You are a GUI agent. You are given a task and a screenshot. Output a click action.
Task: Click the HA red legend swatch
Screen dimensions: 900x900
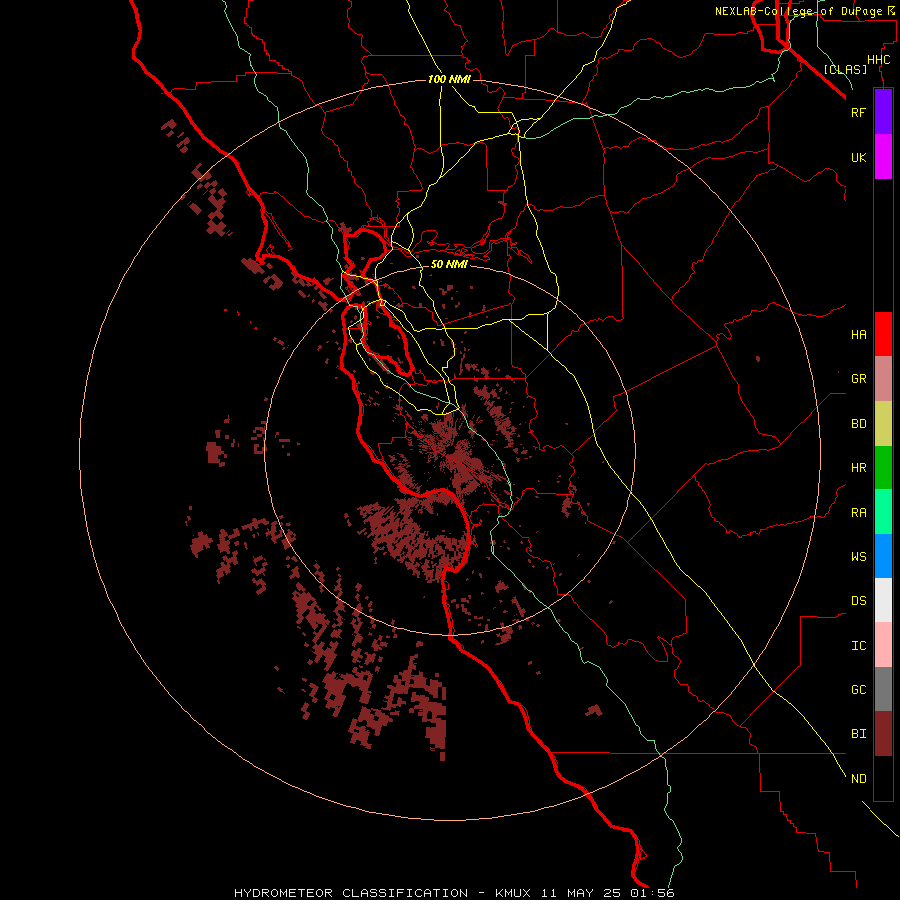pos(883,334)
